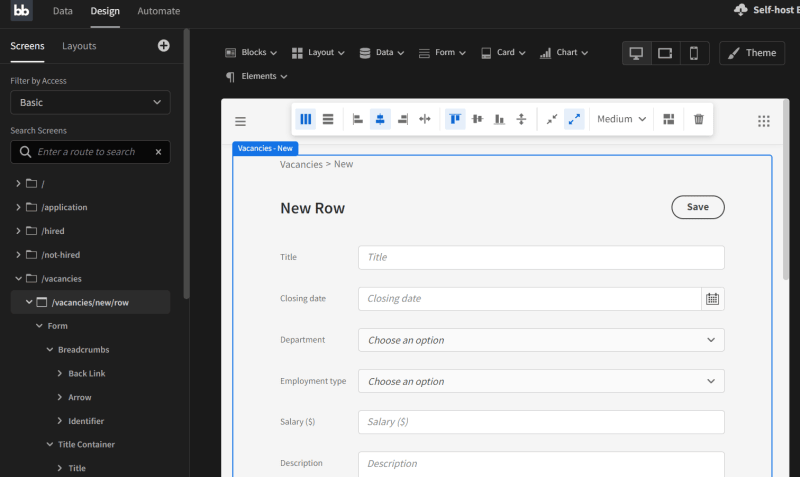Viewport: 800px width, 477px height.
Task: Switch to mobile device preview
Action: pyautogui.click(x=694, y=53)
